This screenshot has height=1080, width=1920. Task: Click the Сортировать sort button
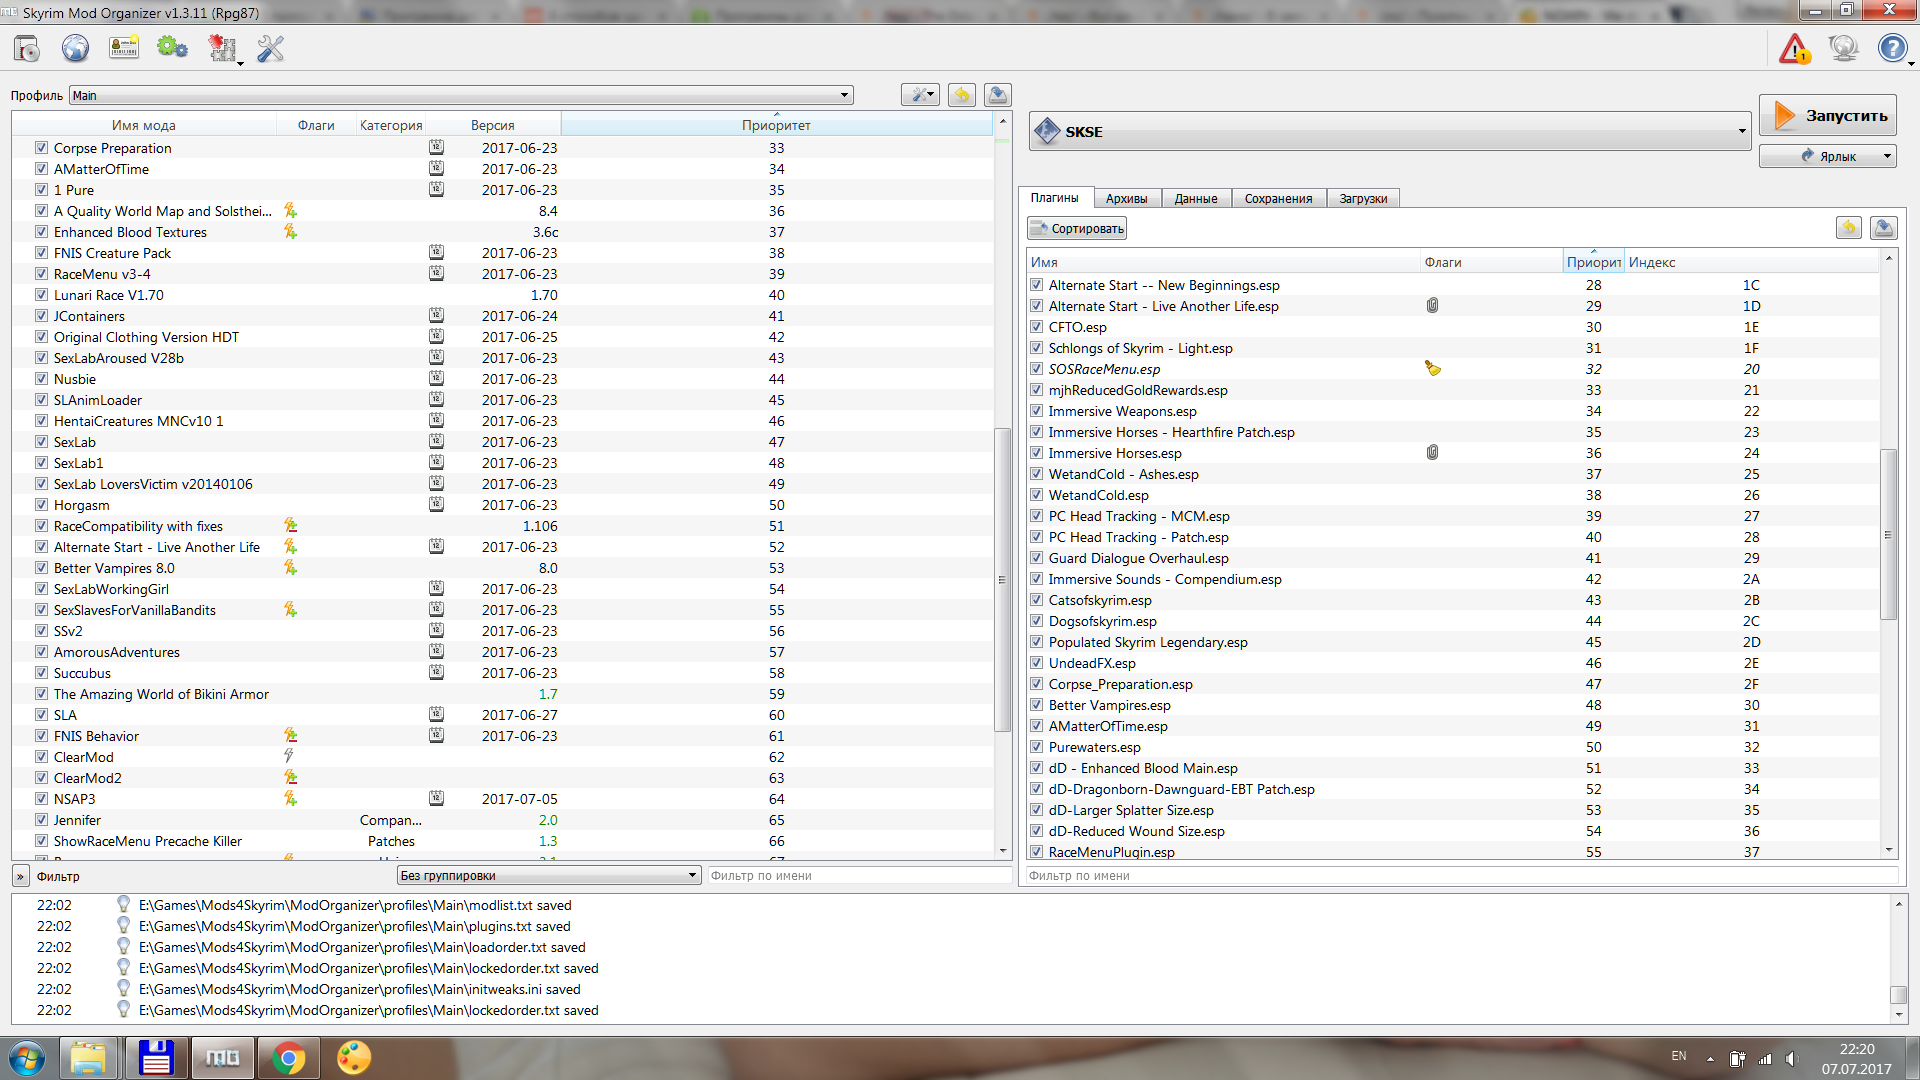pos(1077,229)
